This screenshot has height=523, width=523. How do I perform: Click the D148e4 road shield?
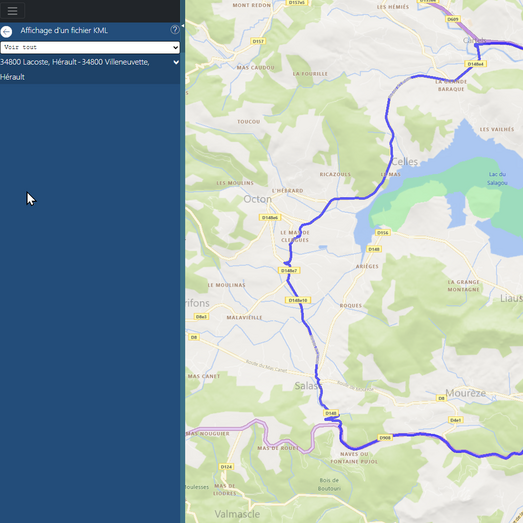click(475, 64)
